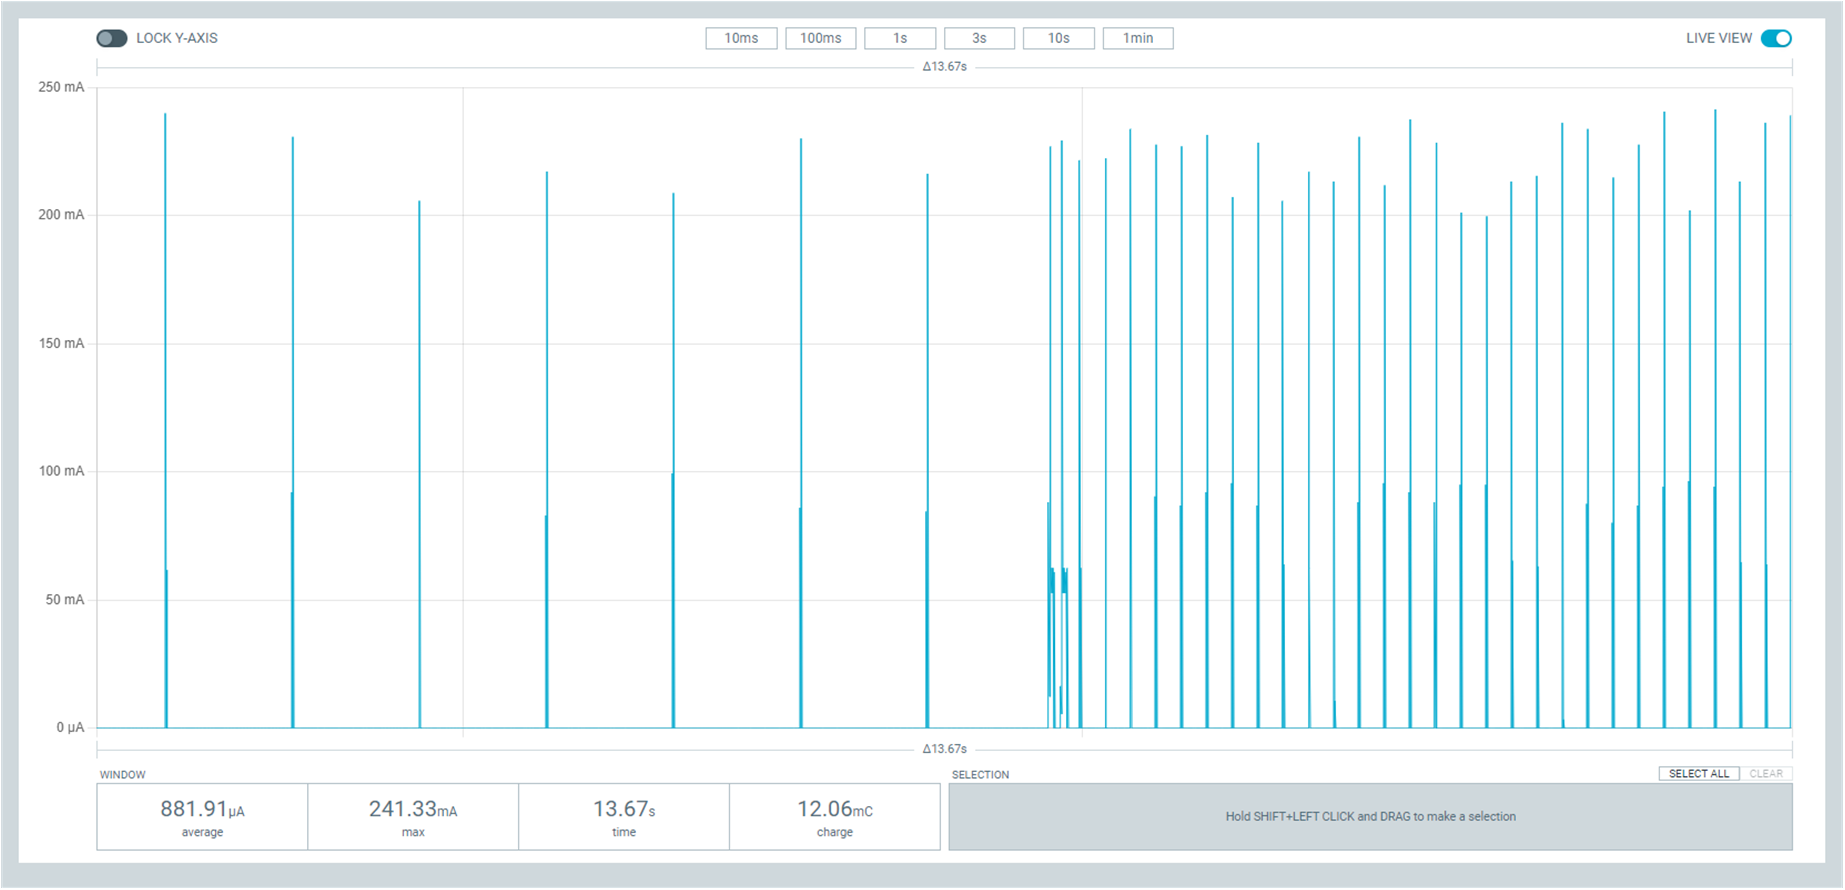Set the window to 3s
This screenshot has height=890, width=1845.
(x=979, y=38)
